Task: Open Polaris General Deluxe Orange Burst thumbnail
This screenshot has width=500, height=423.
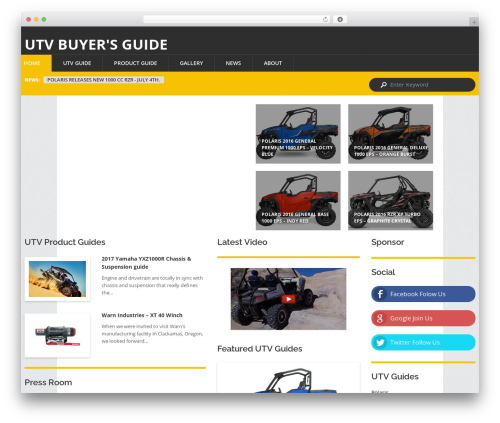Action: coord(390,134)
